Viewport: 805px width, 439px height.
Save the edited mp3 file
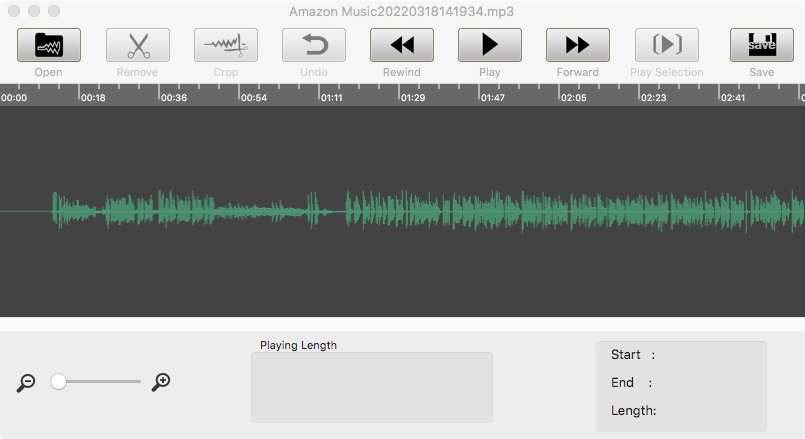point(762,45)
